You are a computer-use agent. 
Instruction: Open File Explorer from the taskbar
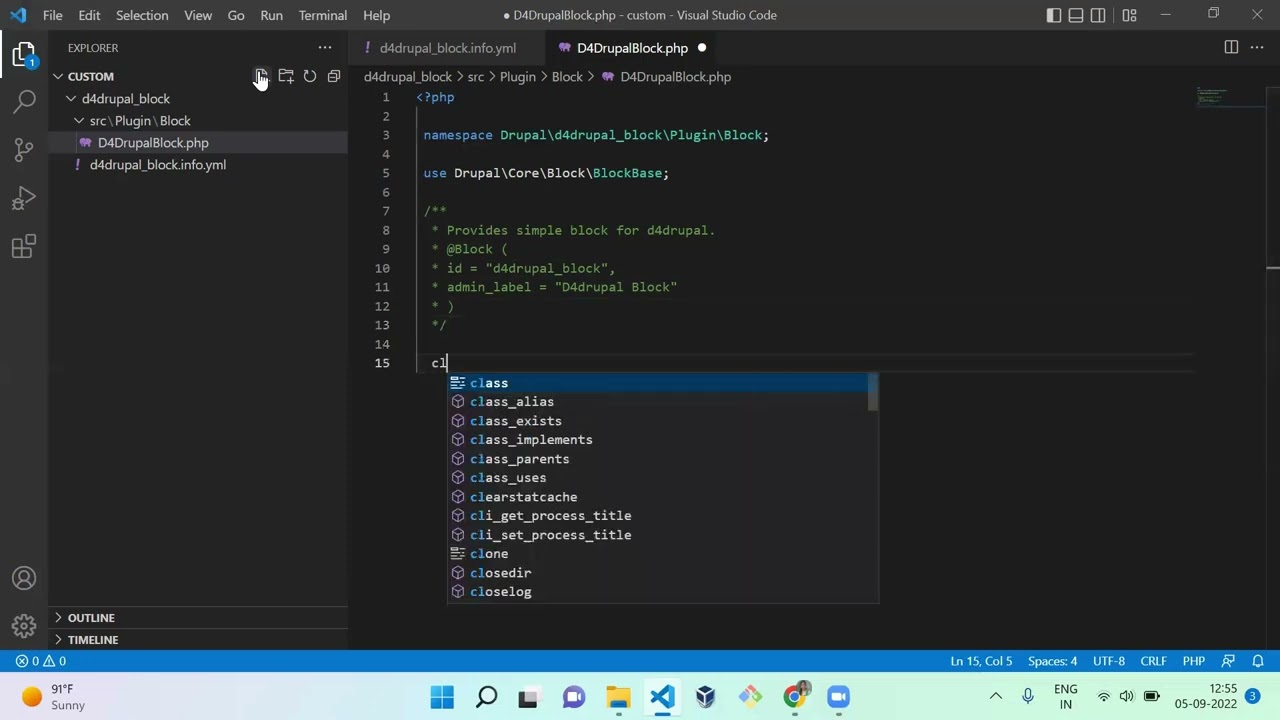618,697
